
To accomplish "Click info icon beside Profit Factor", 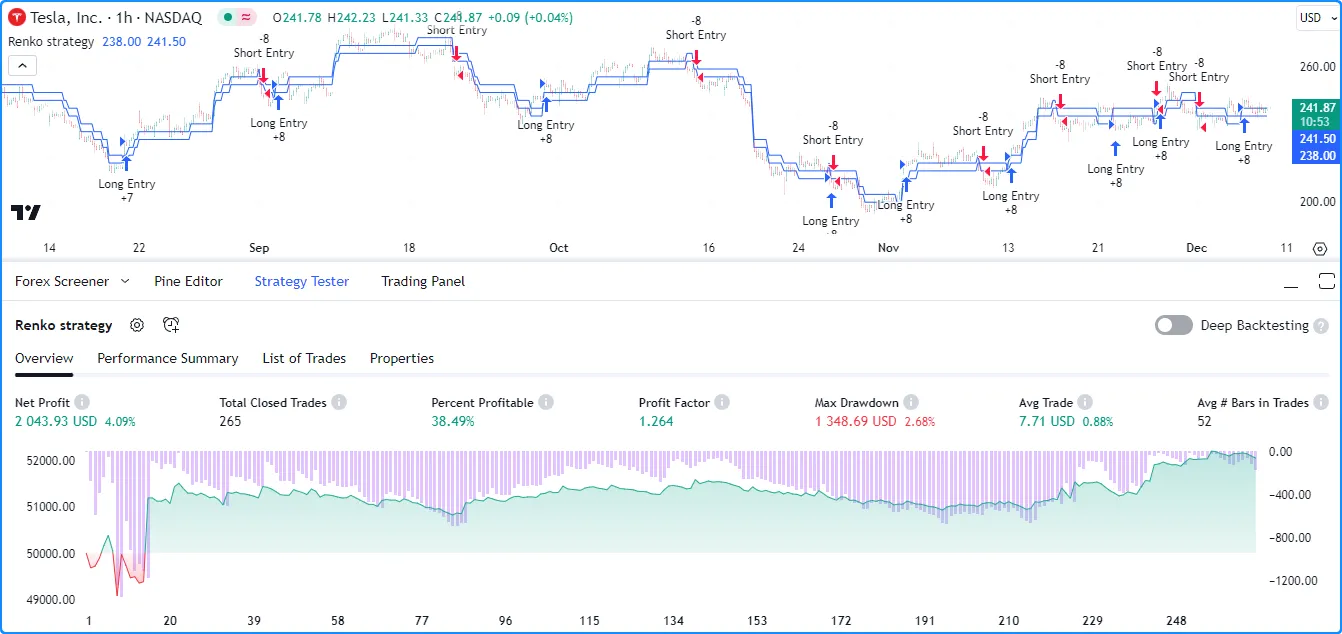I will pyautogui.click(x=722, y=403).
